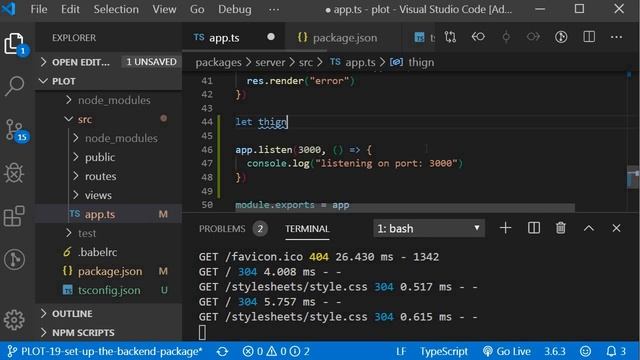
Task: Show hidden menus via title bar ellipsis
Action: coord(274,9)
